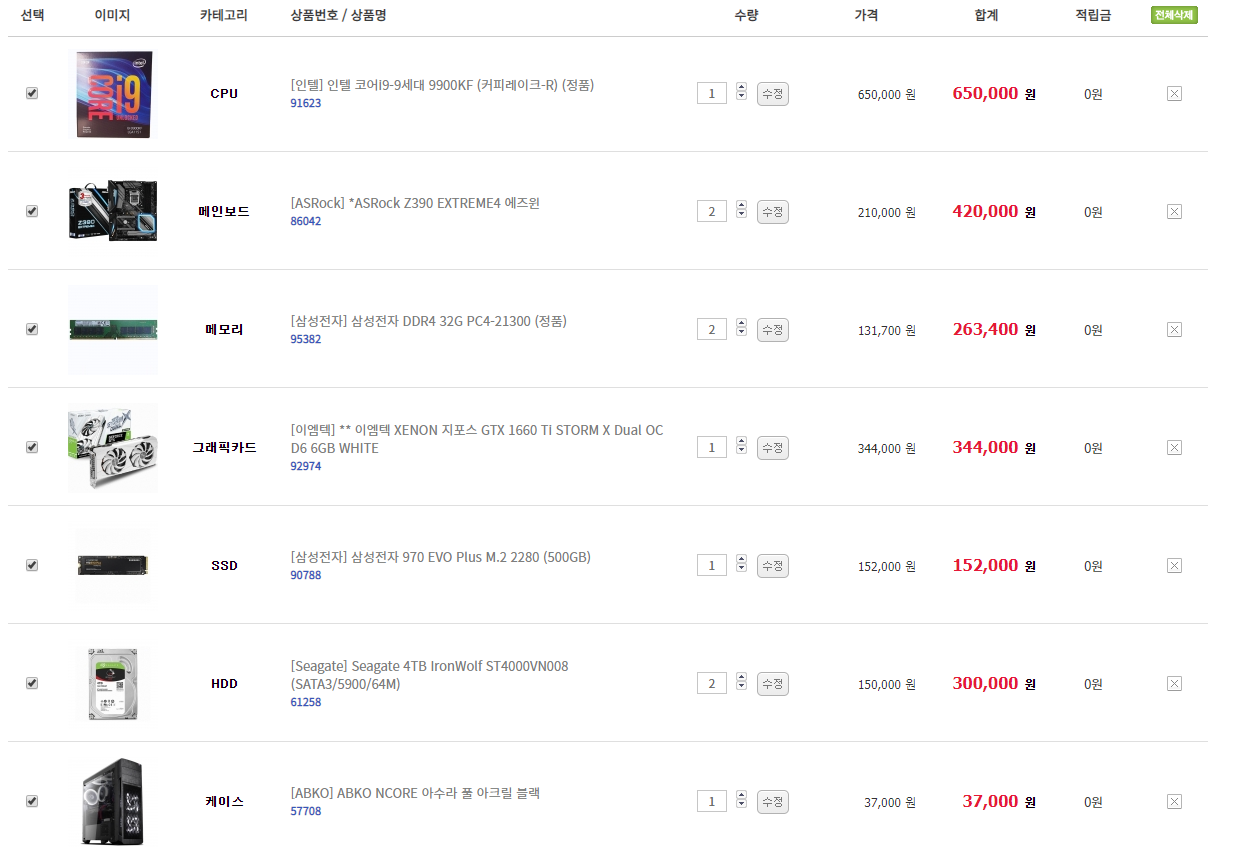Viewport: 1234px width, 855px height.
Task: Delete the ASRock motherboard row via X icon
Action: 1174,212
